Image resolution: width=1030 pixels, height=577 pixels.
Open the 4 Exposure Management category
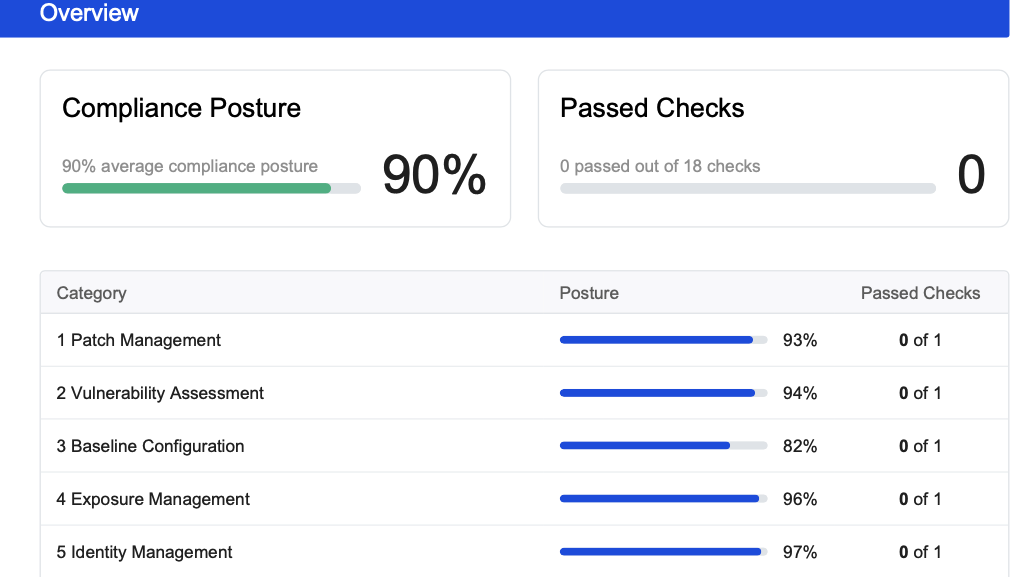[x=153, y=499]
